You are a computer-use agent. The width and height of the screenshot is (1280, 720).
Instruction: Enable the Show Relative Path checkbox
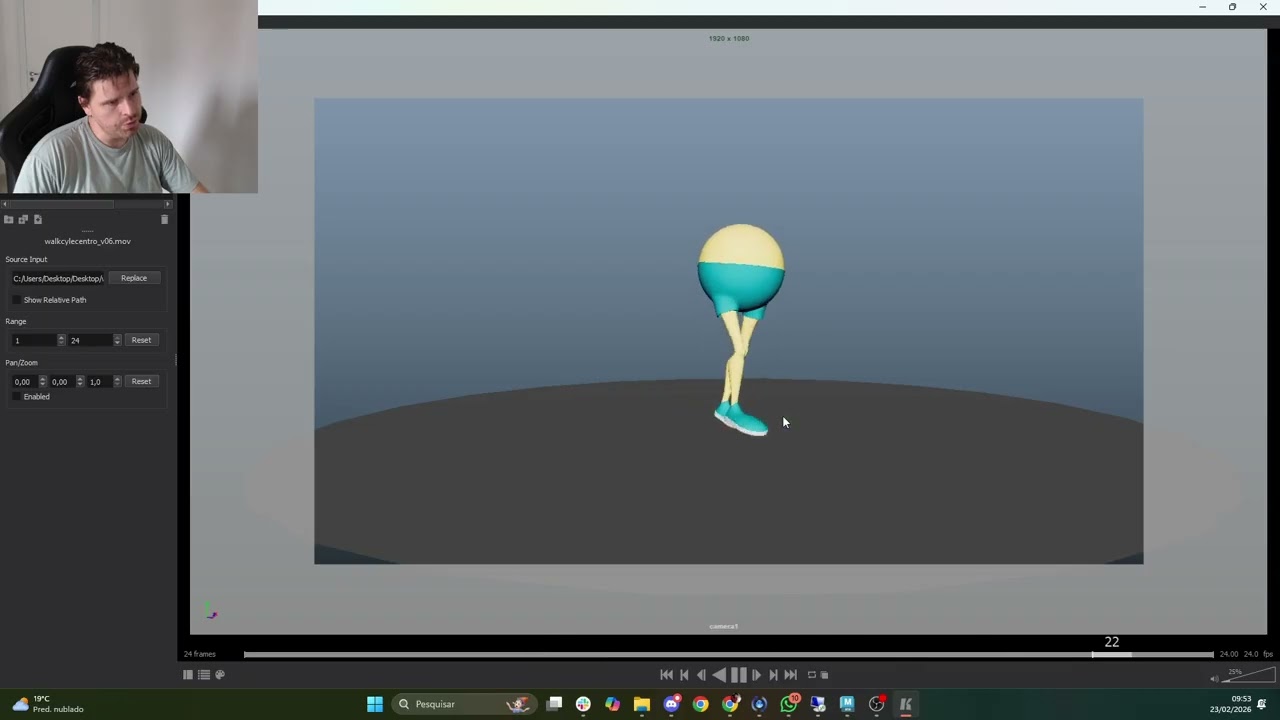(x=16, y=300)
